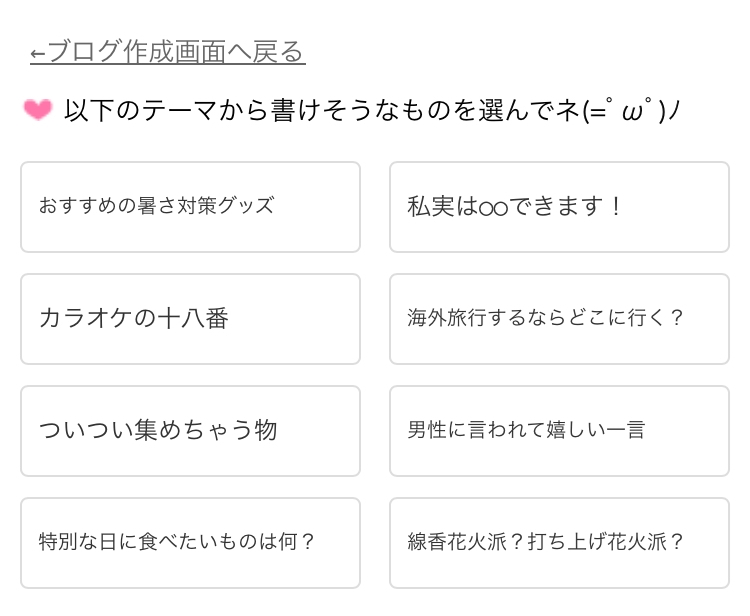Choose the 私実は○○できます！ theme
The height and width of the screenshot is (616, 750).
(x=559, y=207)
